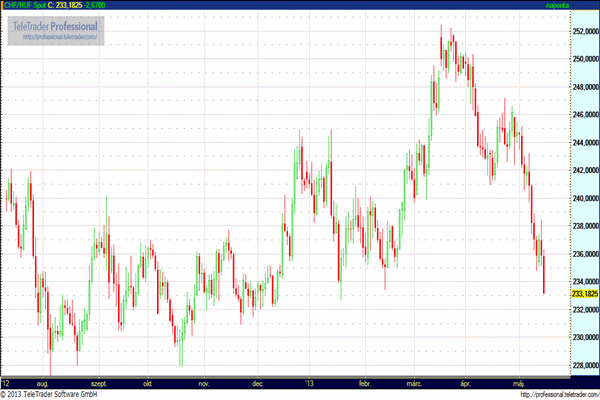The width and height of the screenshot is (600, 400).
Task: Click the 252,0000 price axis label
Action: [583, 31]
